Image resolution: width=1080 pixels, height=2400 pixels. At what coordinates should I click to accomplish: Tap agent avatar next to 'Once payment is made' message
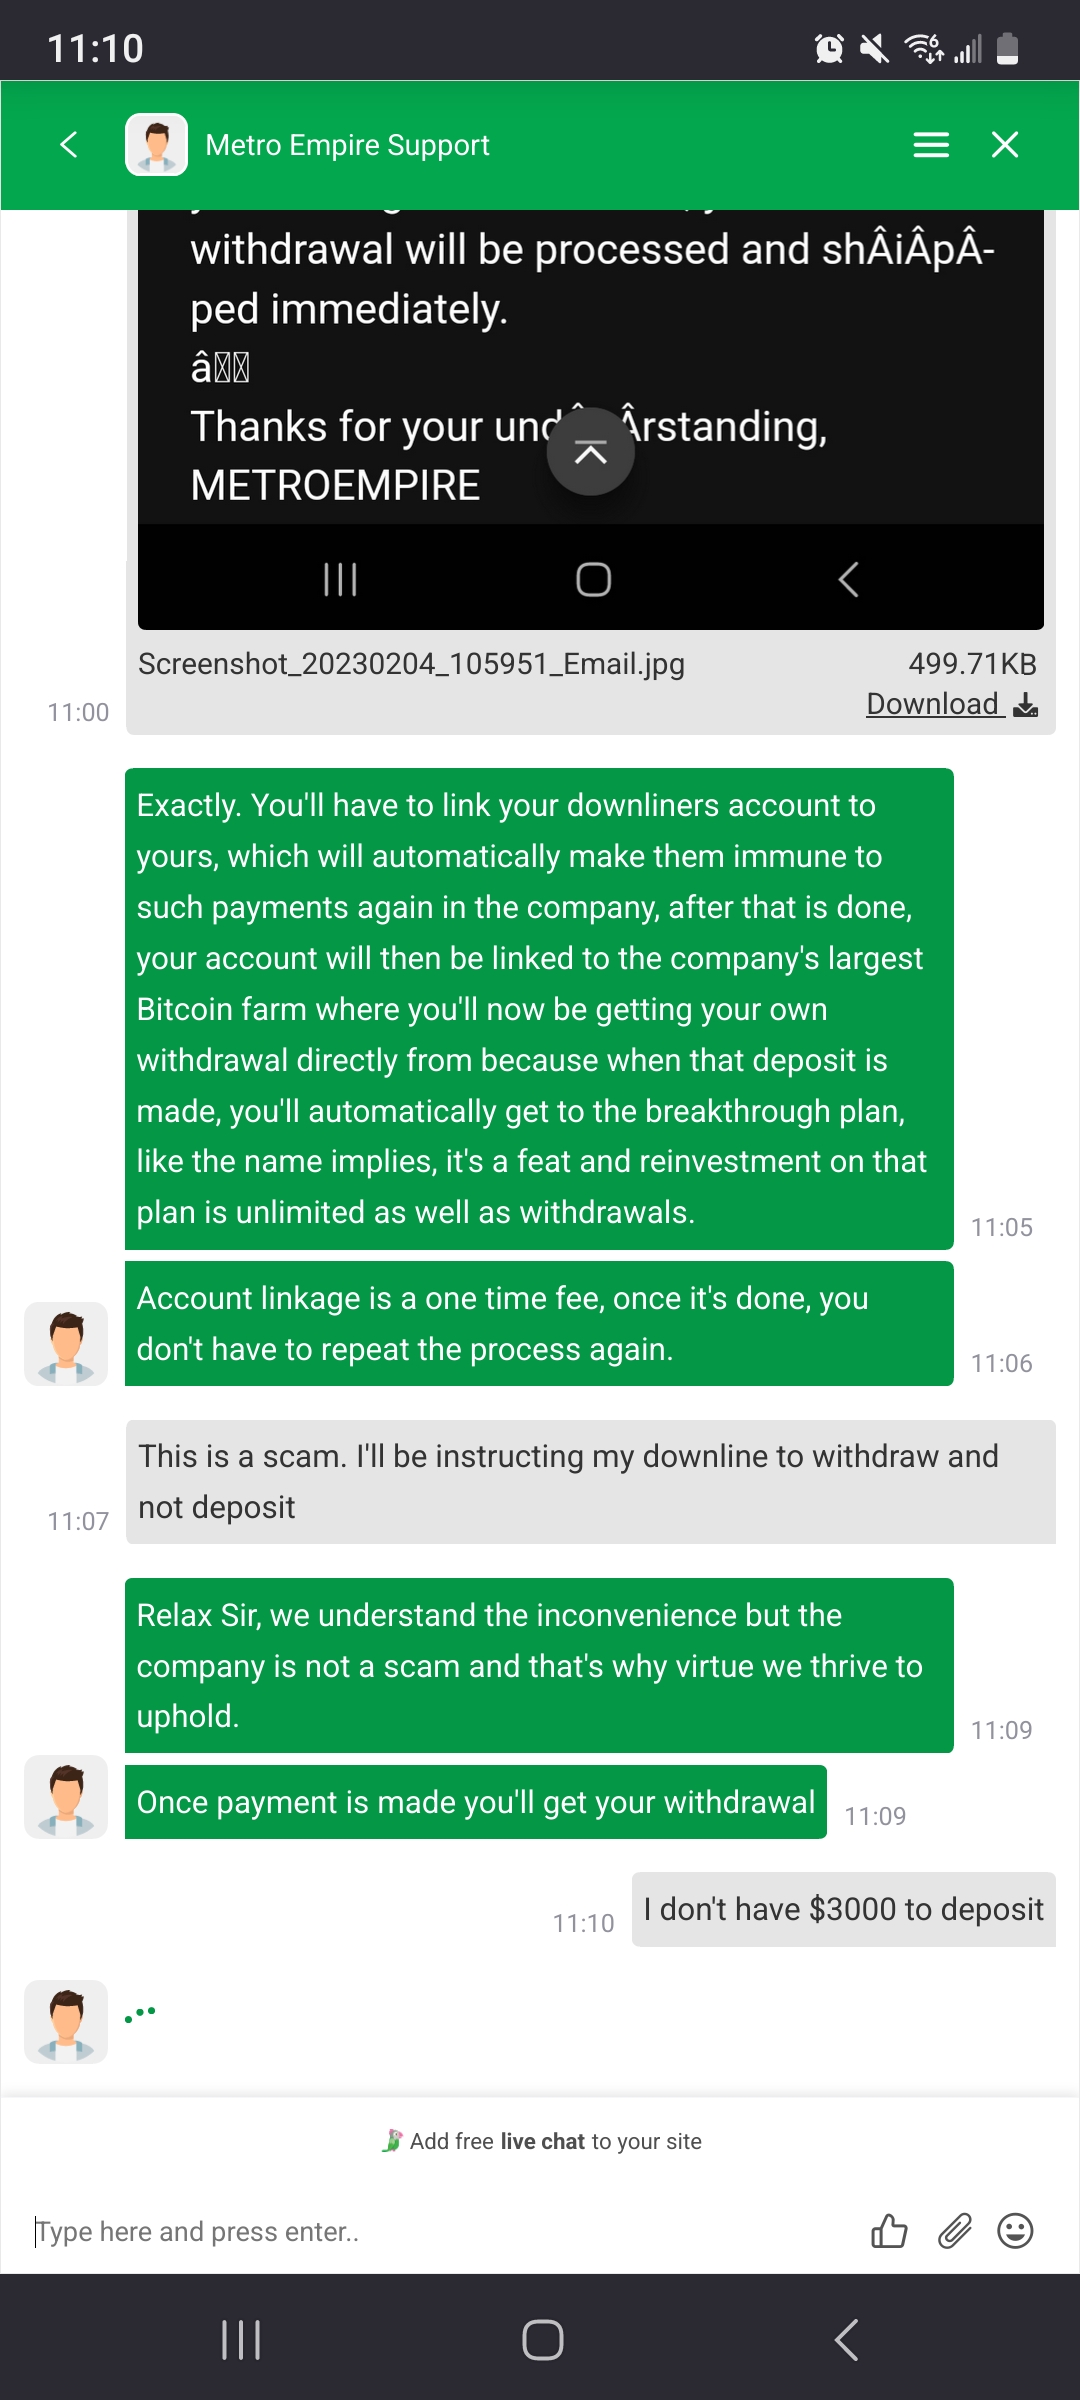click(66, 1797)
